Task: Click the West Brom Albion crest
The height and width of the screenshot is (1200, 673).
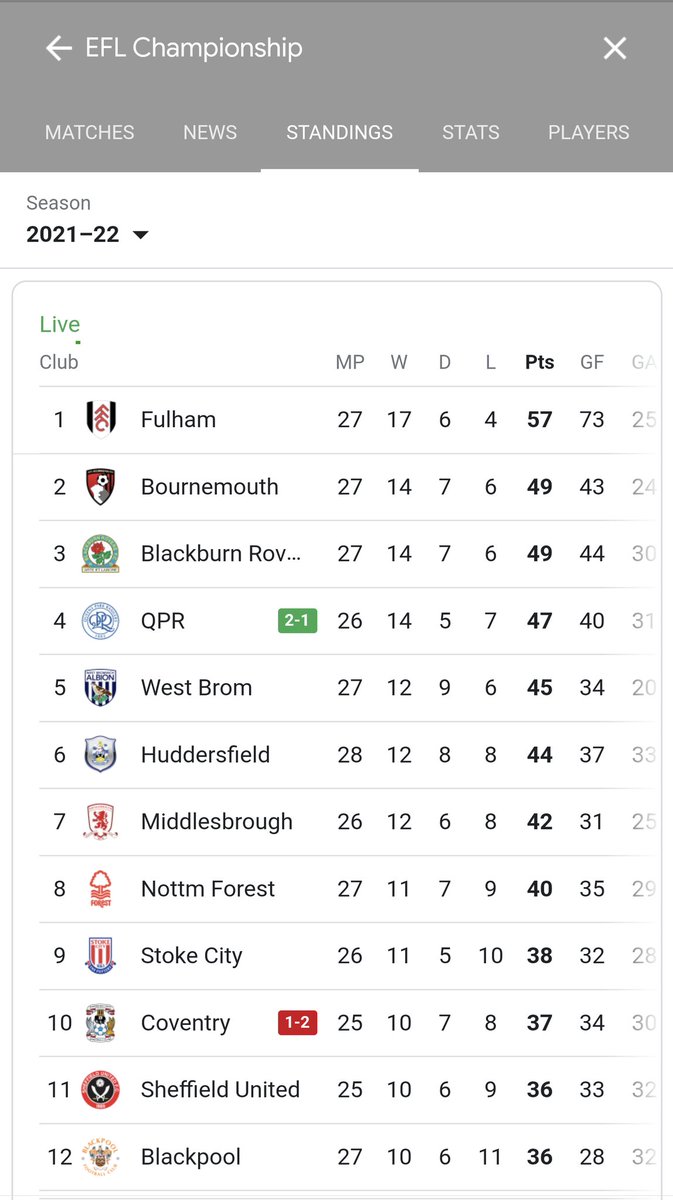Action: click(100, 687)
